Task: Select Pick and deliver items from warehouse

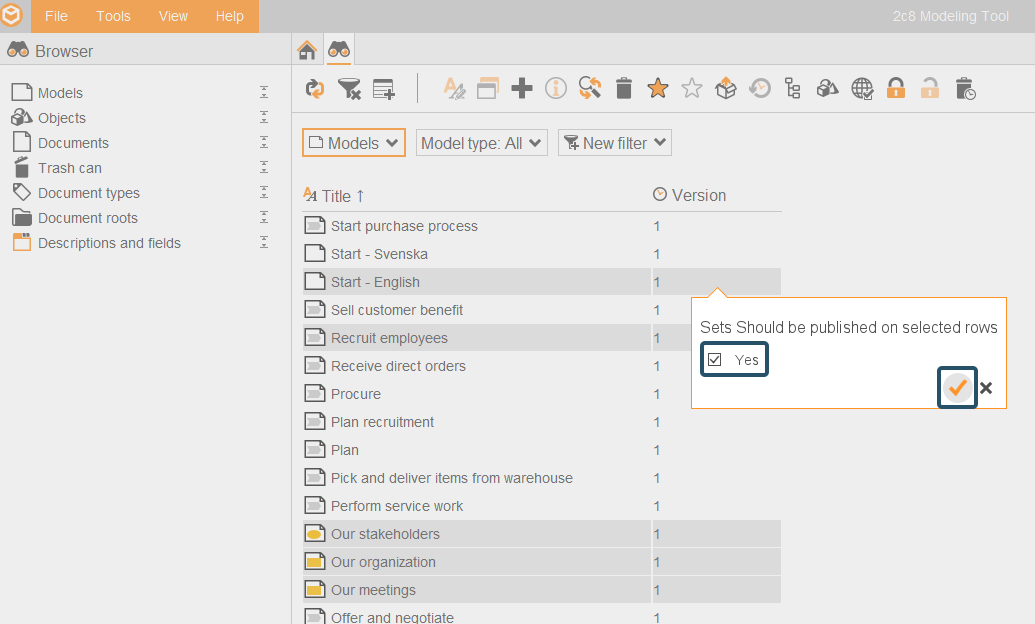Action: click(x=541, y=478)
